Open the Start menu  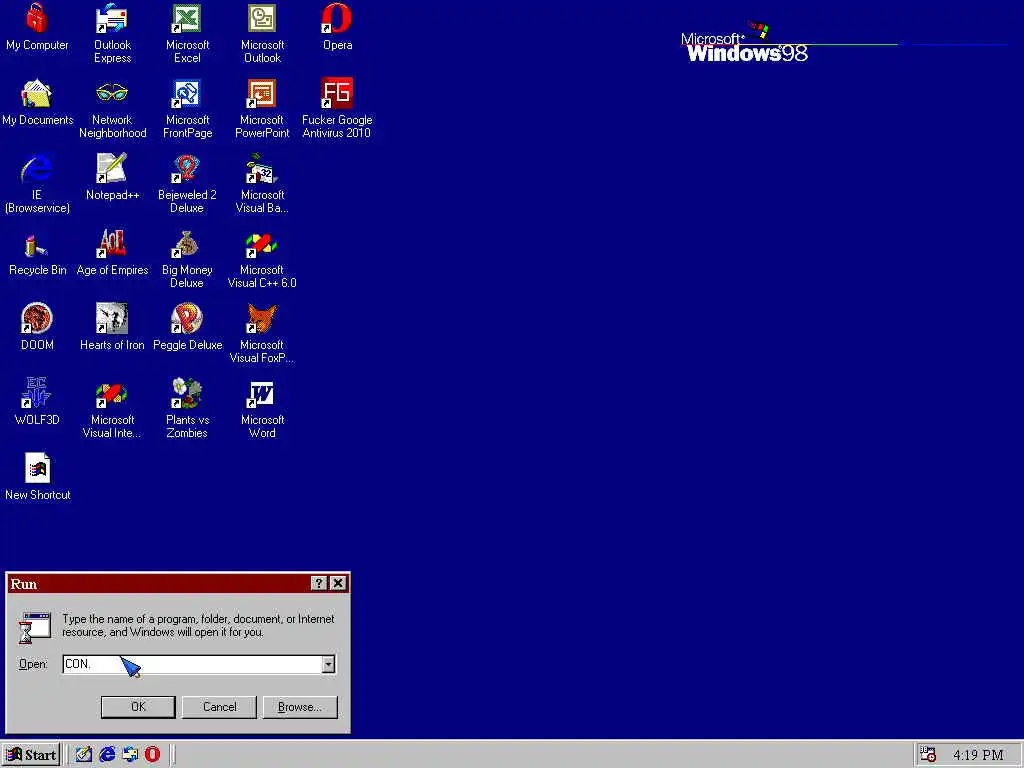pyautogui.click(x=31, y=755)
